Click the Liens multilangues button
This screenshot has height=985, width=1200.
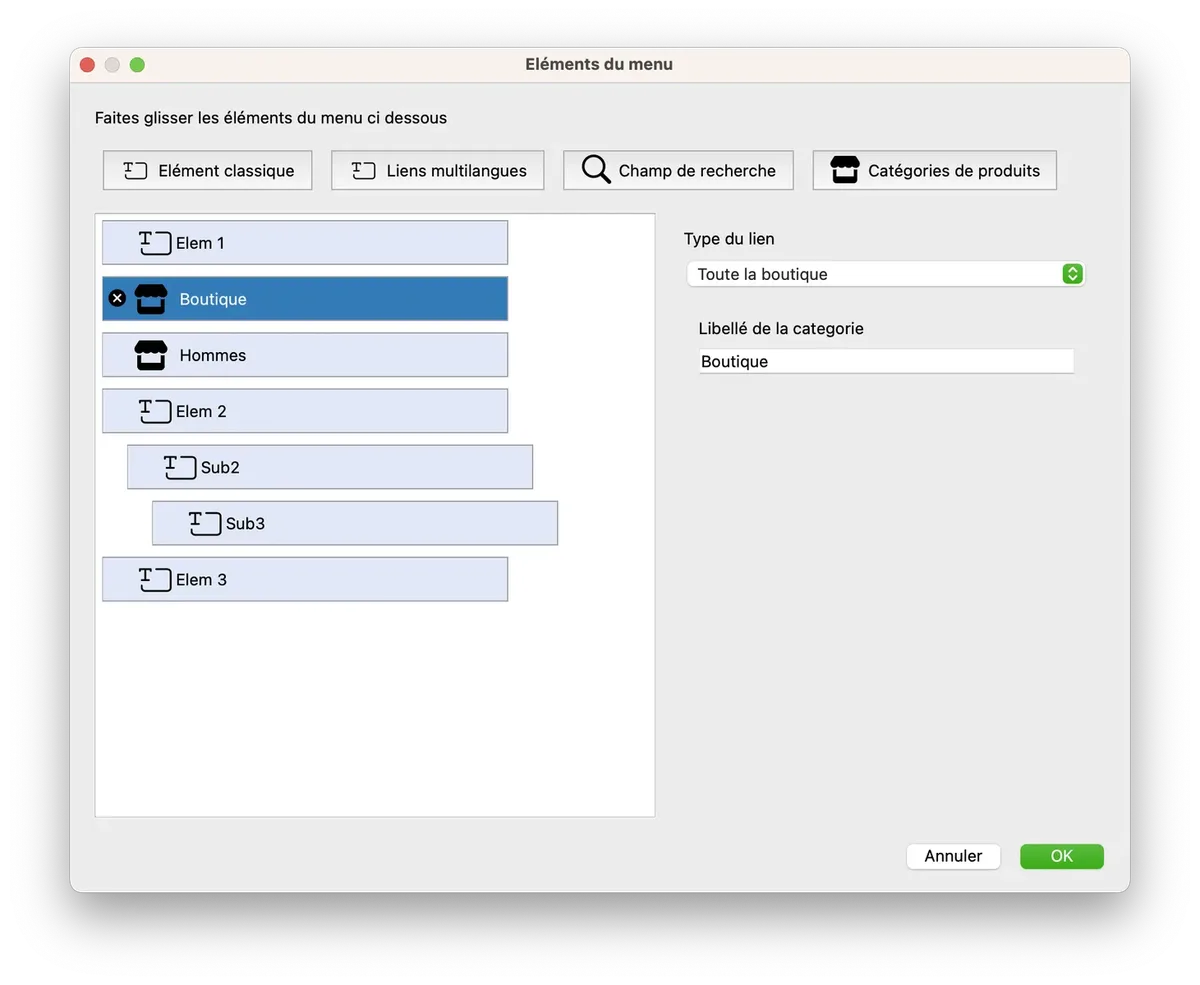tap(438, 170)
